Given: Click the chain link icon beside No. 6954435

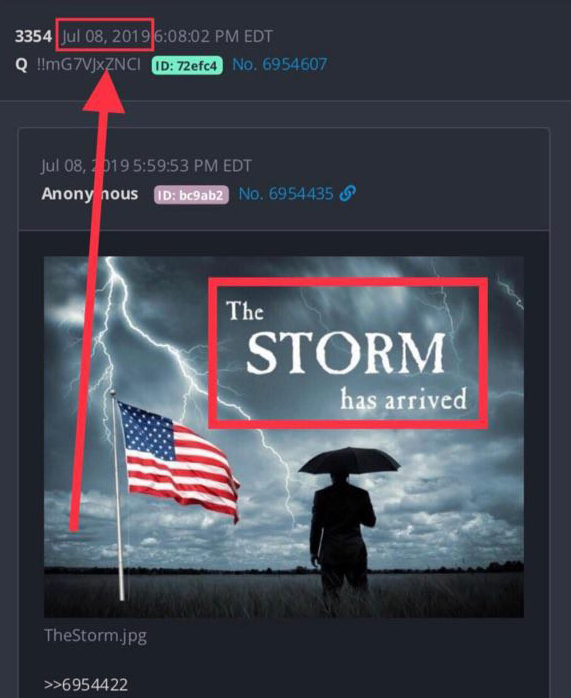Looking at the screenshot, I should coord(347,193).
